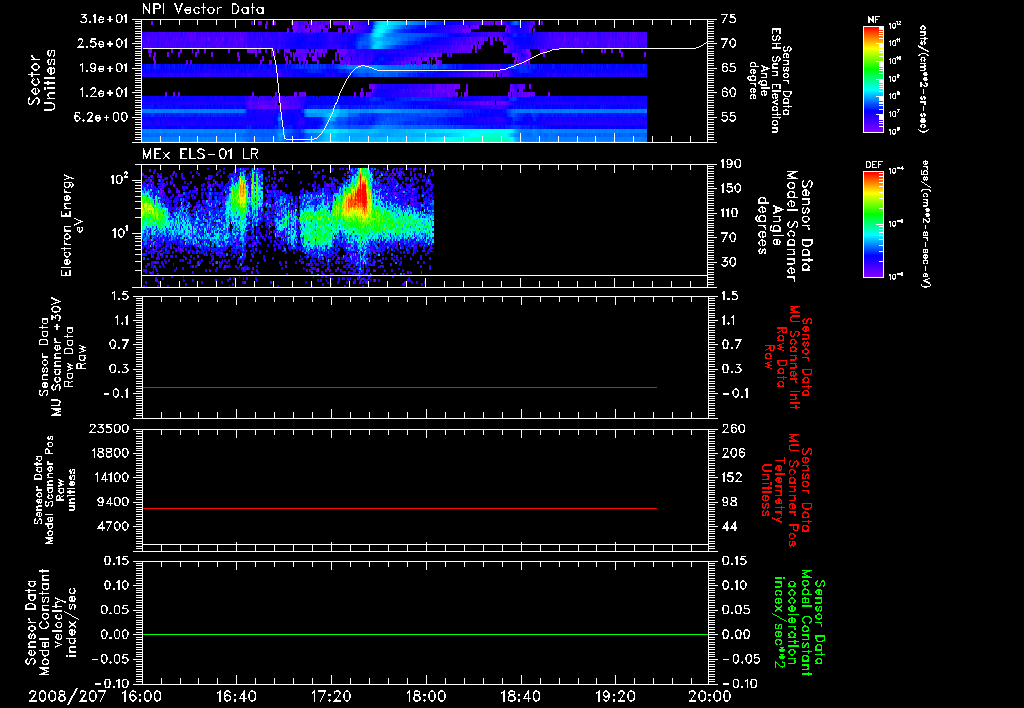This screenshot has width=1024, height=708.
Task: Click the '14100' scanner position tick
Action: click(109, 477)
